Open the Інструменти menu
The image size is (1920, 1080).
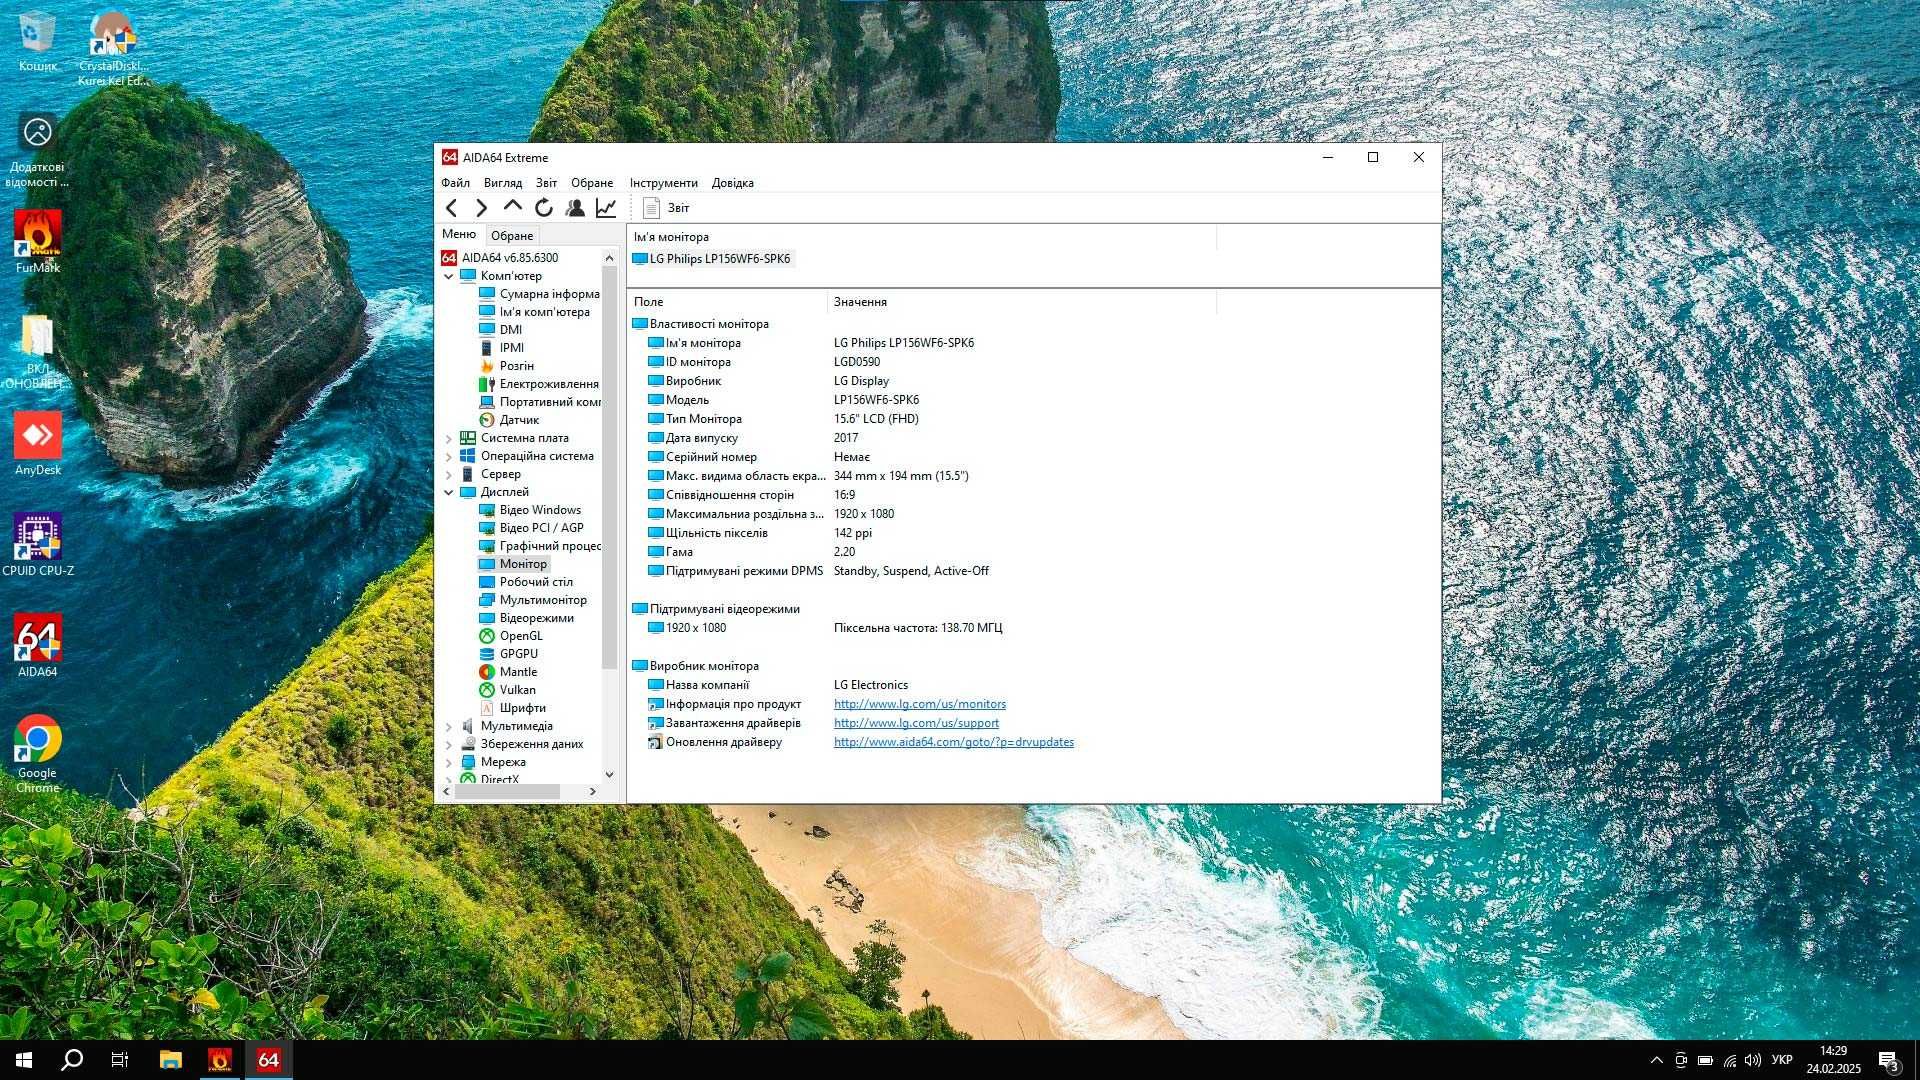(663, 183)
